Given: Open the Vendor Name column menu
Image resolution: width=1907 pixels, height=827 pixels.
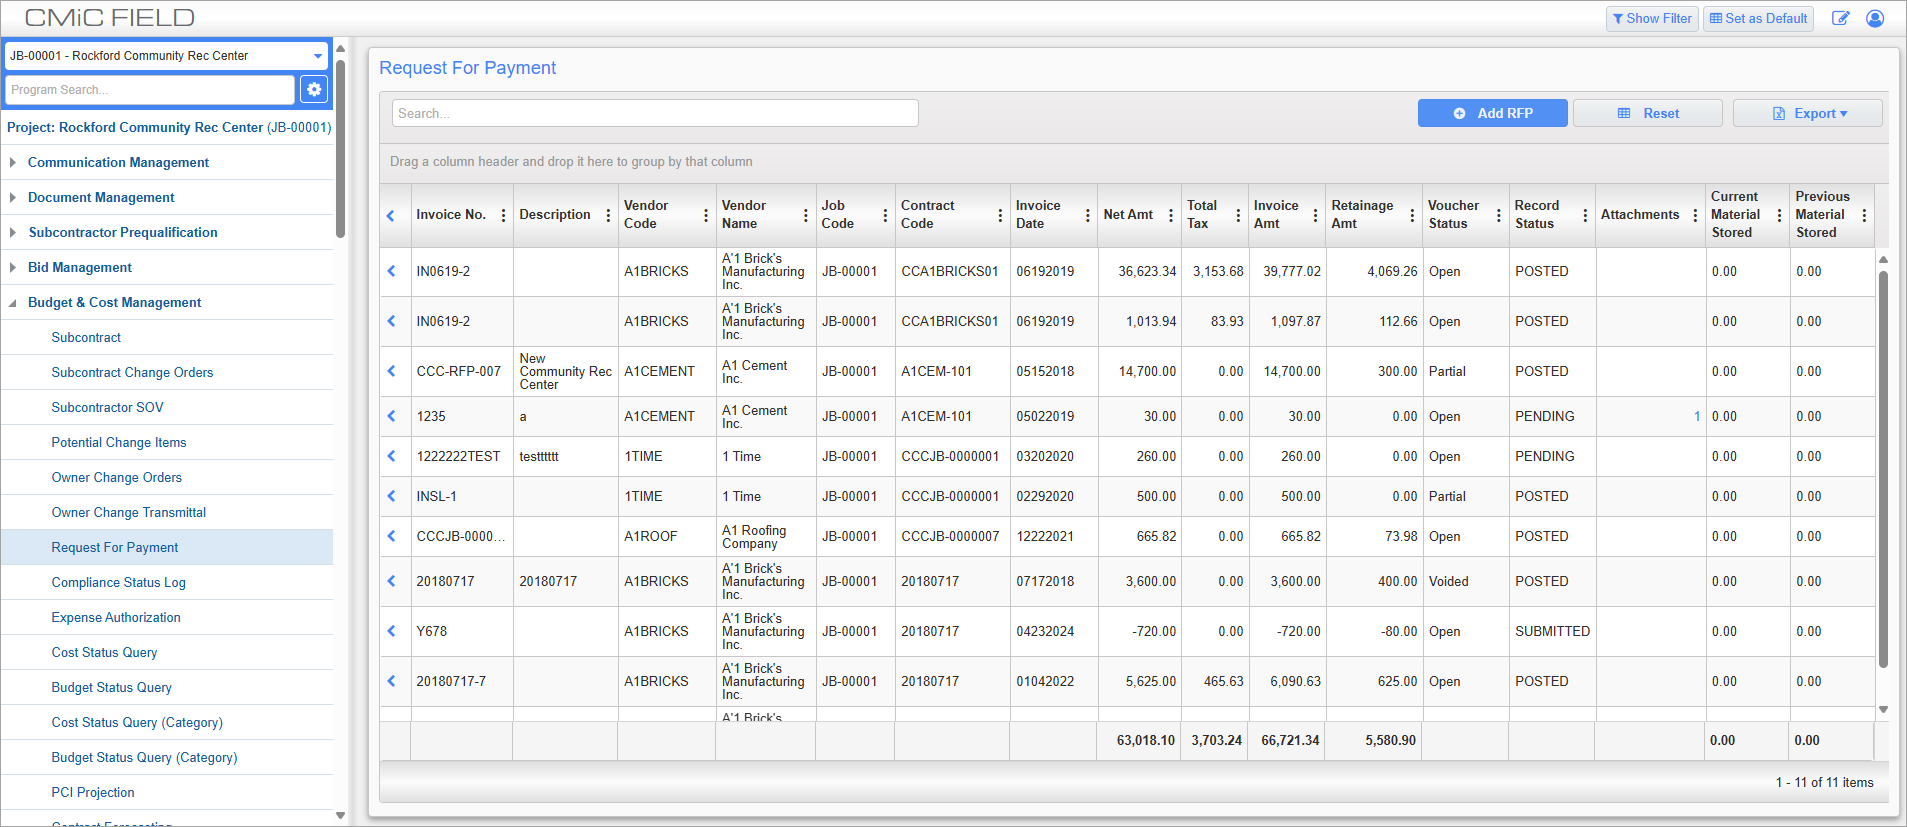Looking at the screenshot, I should point(806,215).
